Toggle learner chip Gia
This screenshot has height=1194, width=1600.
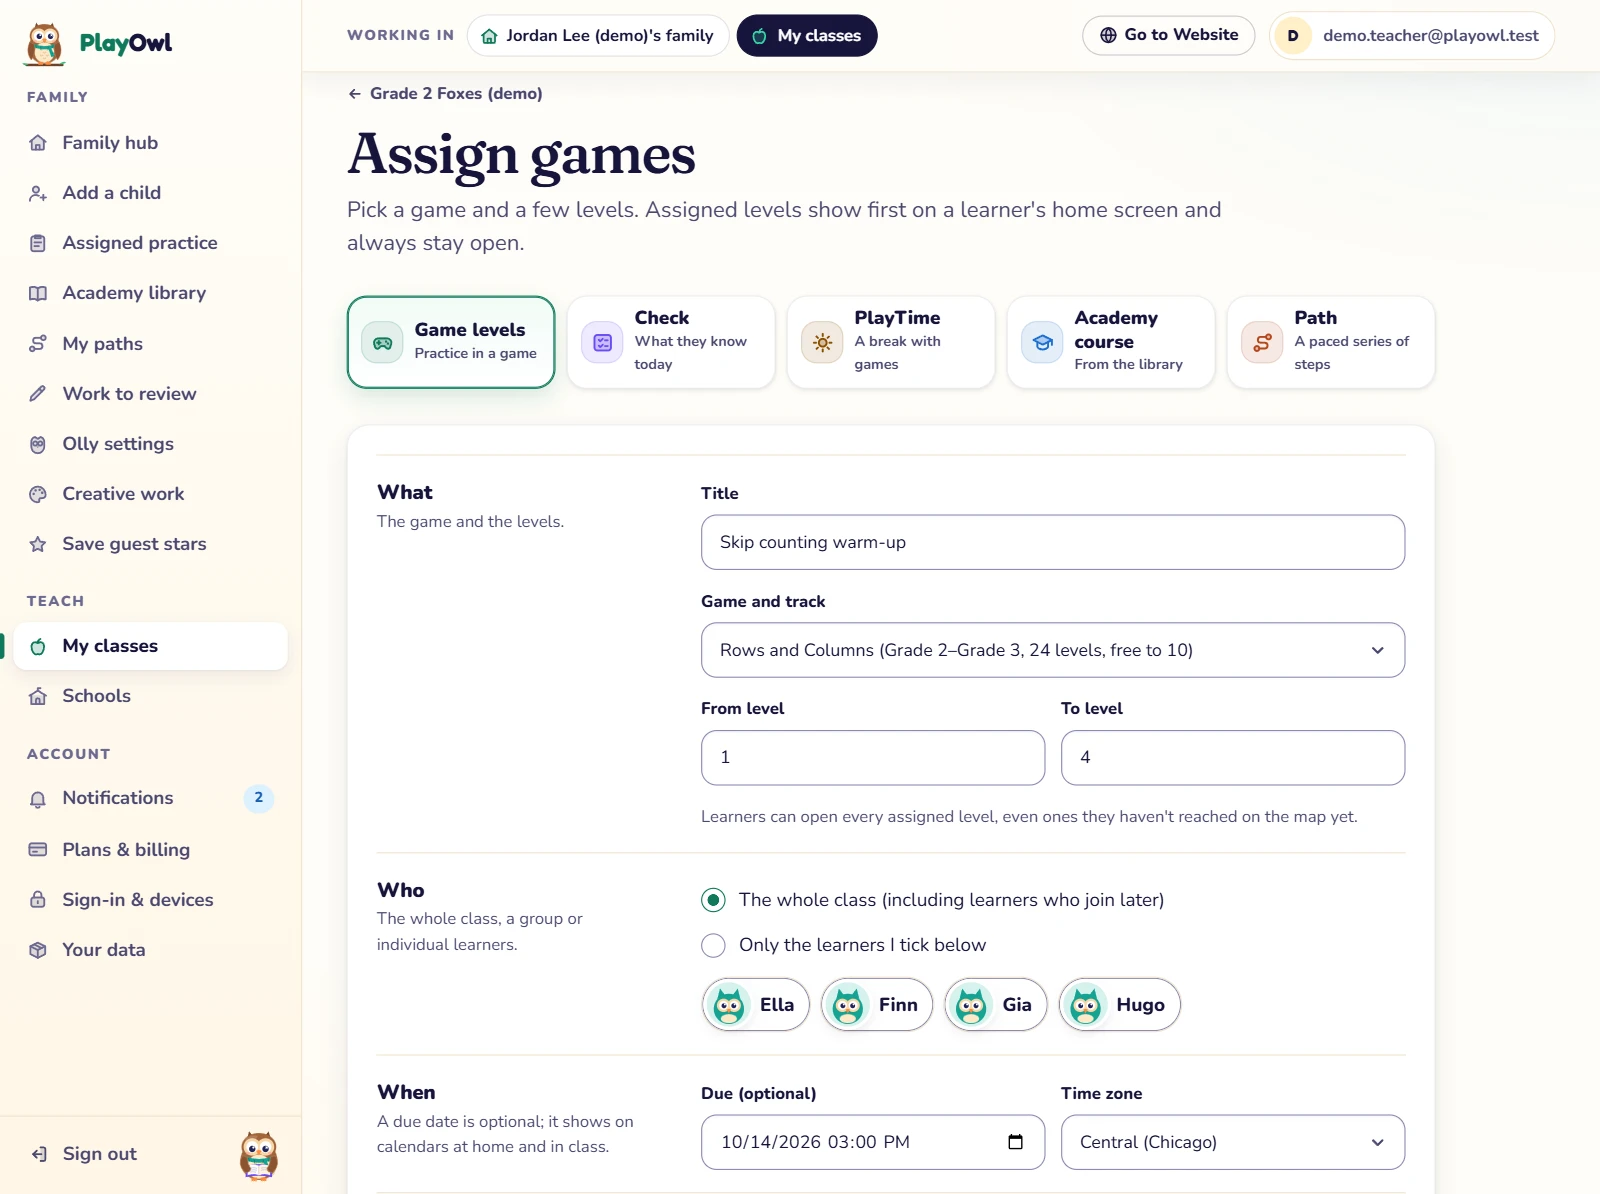click(x=996, y=1005)
